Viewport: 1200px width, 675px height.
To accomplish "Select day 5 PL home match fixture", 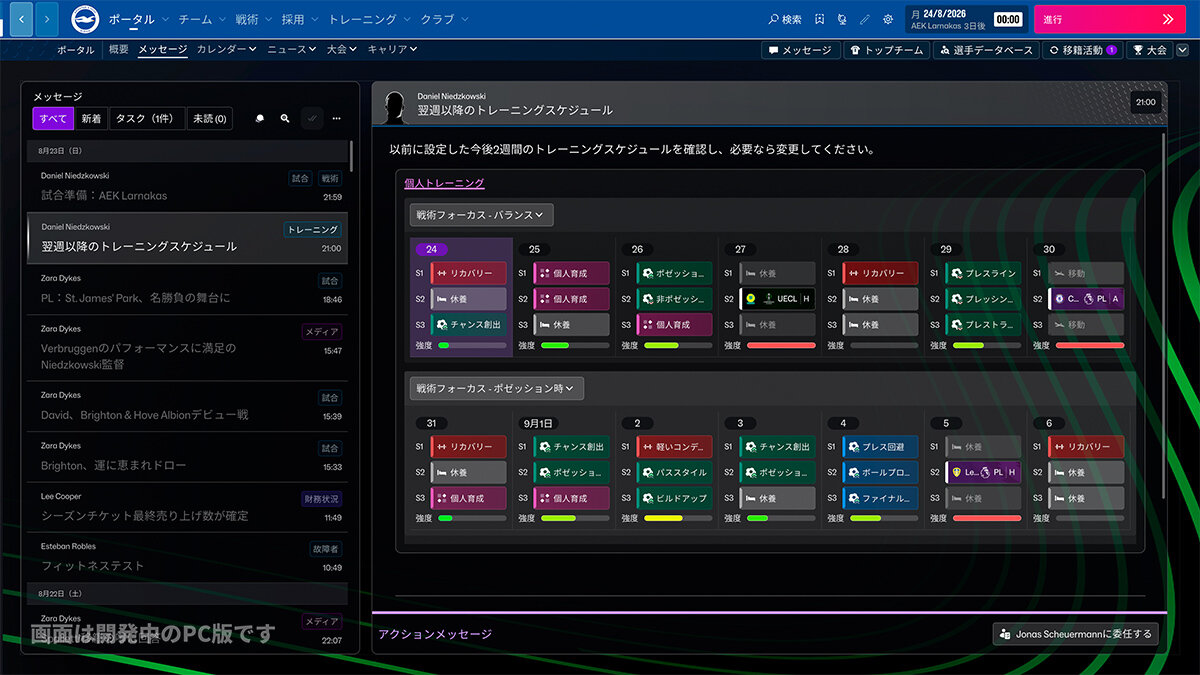I will click(x=984, y=472).
